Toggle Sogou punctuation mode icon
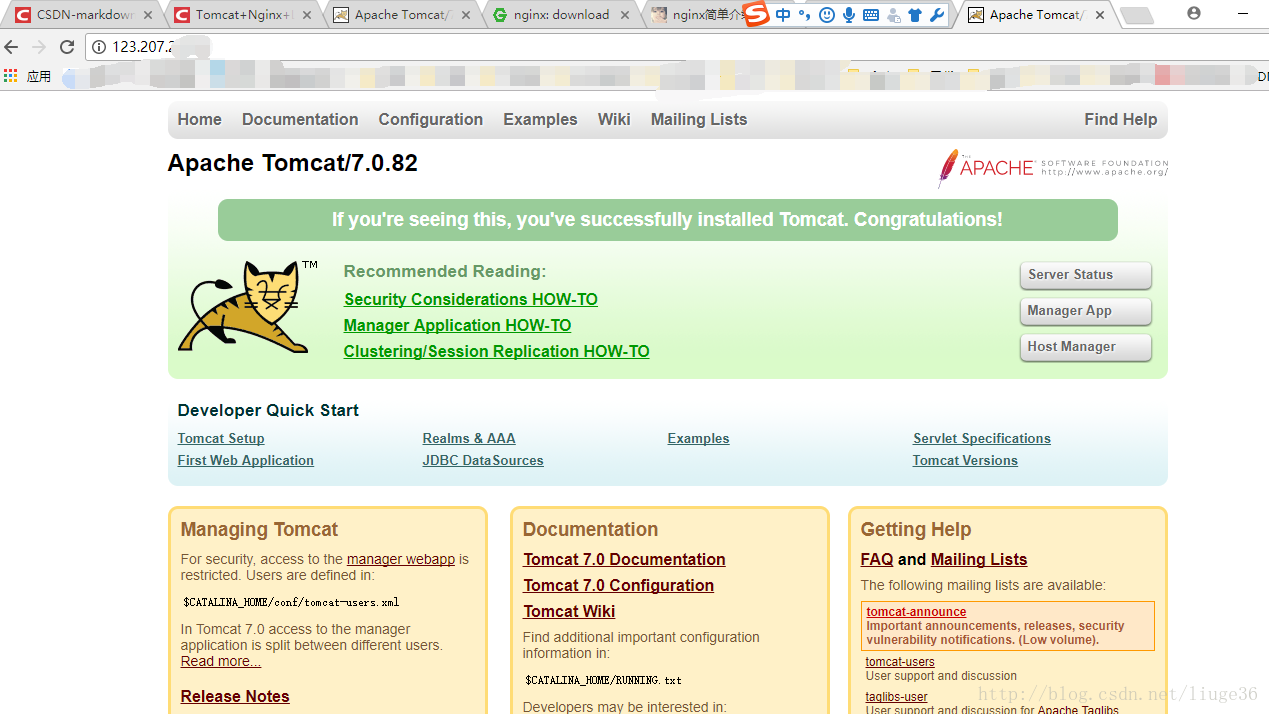The width and height of the screenshot is (1269, 714). (x=804, y=15)
